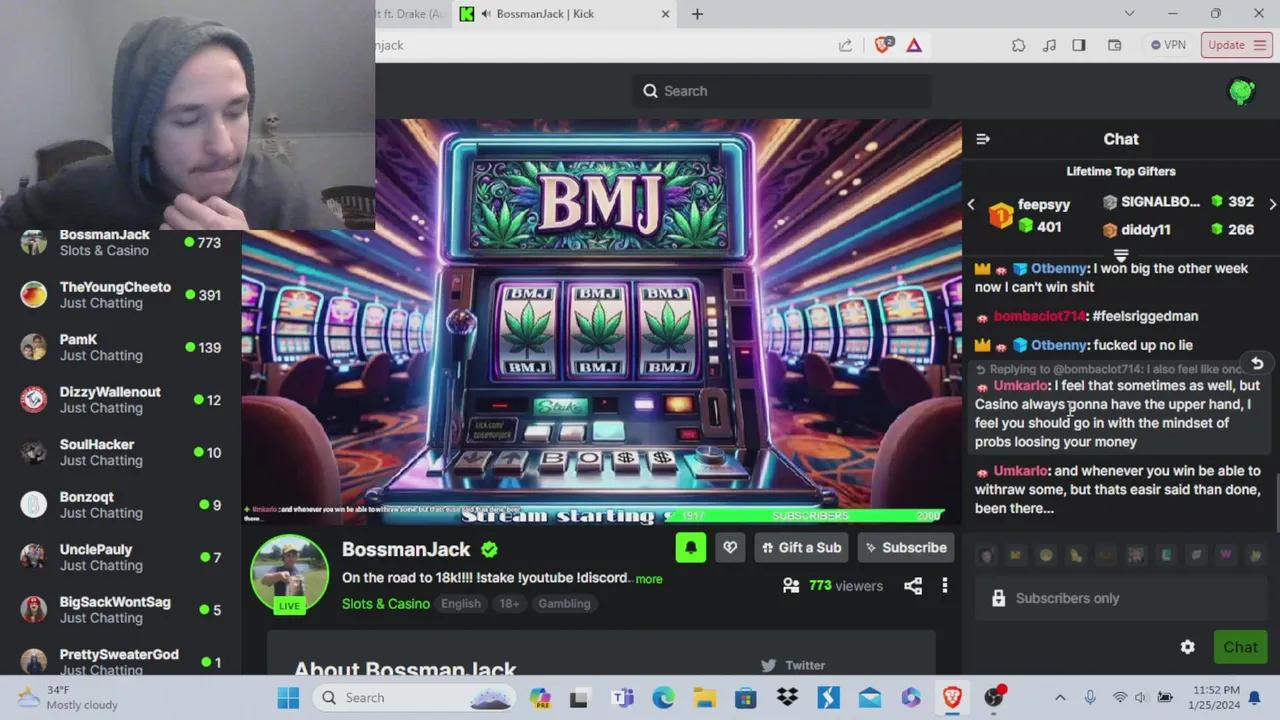The width and height of the screenshot is (1280, 720).
Task: Follow channel with the heart icon
Action: pos(730,547)
